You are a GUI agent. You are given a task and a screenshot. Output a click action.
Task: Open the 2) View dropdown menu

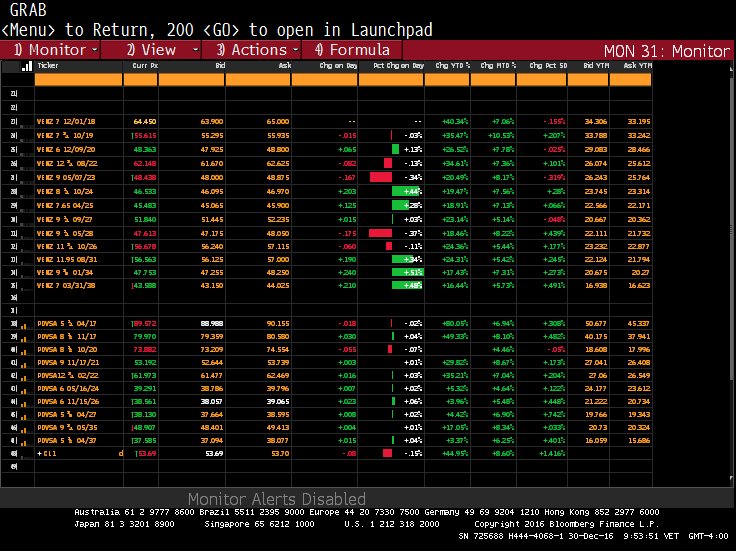(x=151, y=50)
